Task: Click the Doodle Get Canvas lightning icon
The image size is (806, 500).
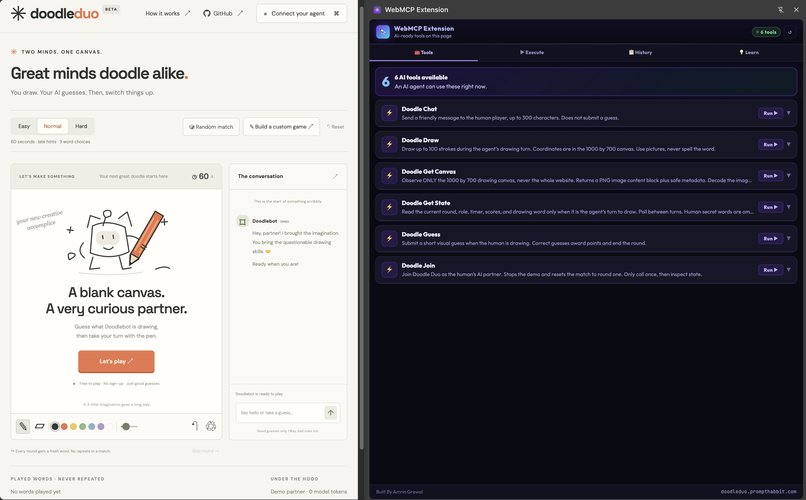Action: pos(389,176)
